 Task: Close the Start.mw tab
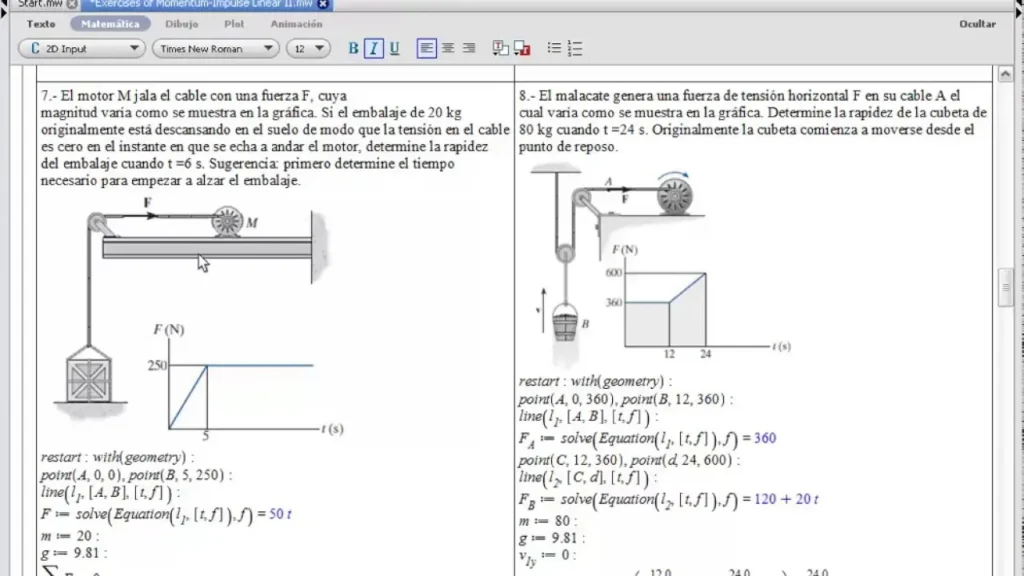point(72,4)
